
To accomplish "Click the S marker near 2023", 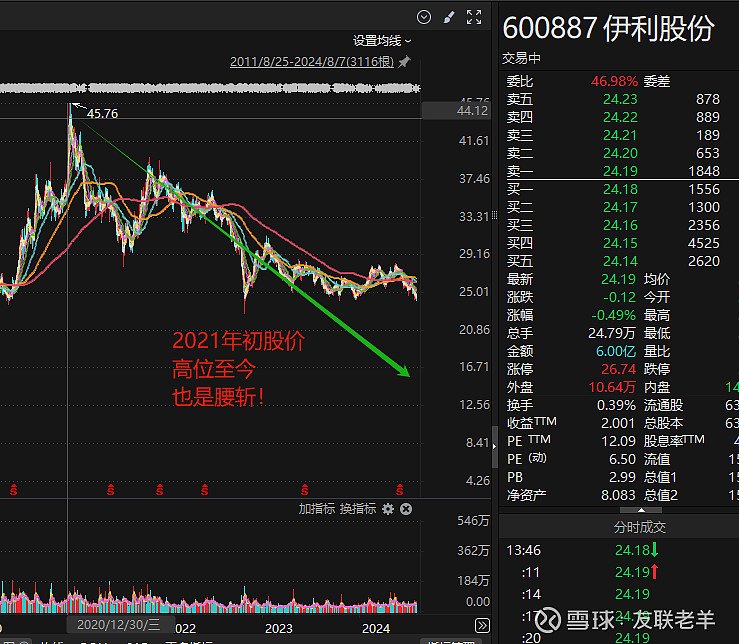I will tap(304, 489).
